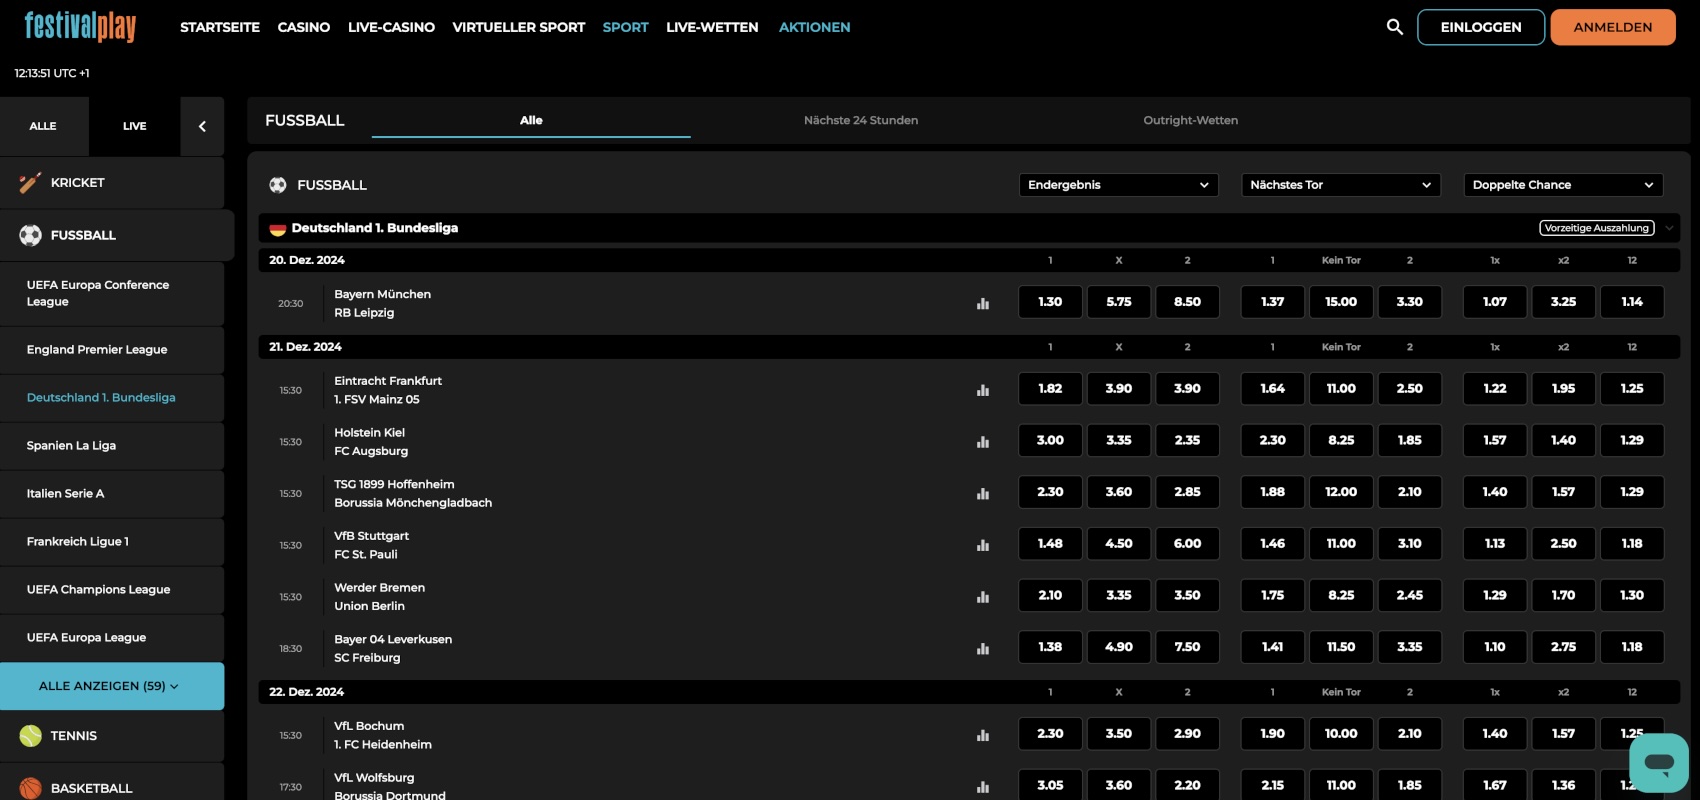
Task: Open the Nächstes Tor dropdown
Action: [1340, 185]
